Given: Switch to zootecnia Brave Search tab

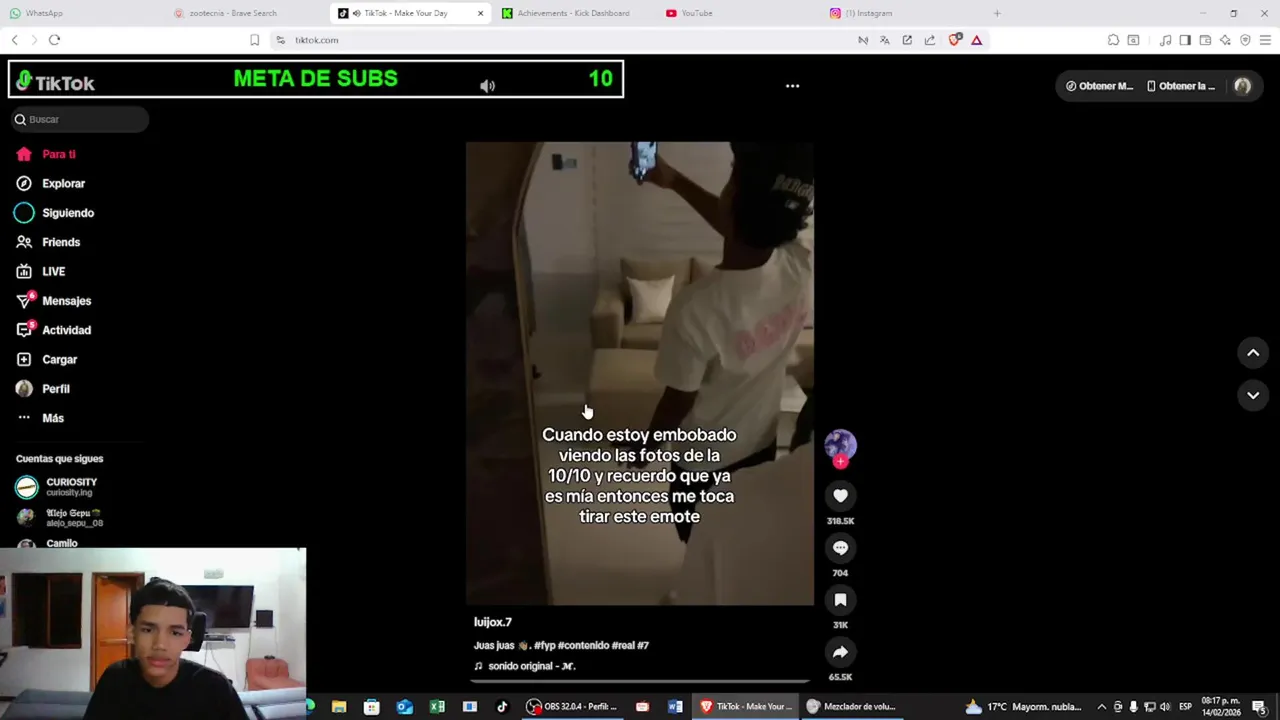Looking at the screenshot, I should (245, 13).
